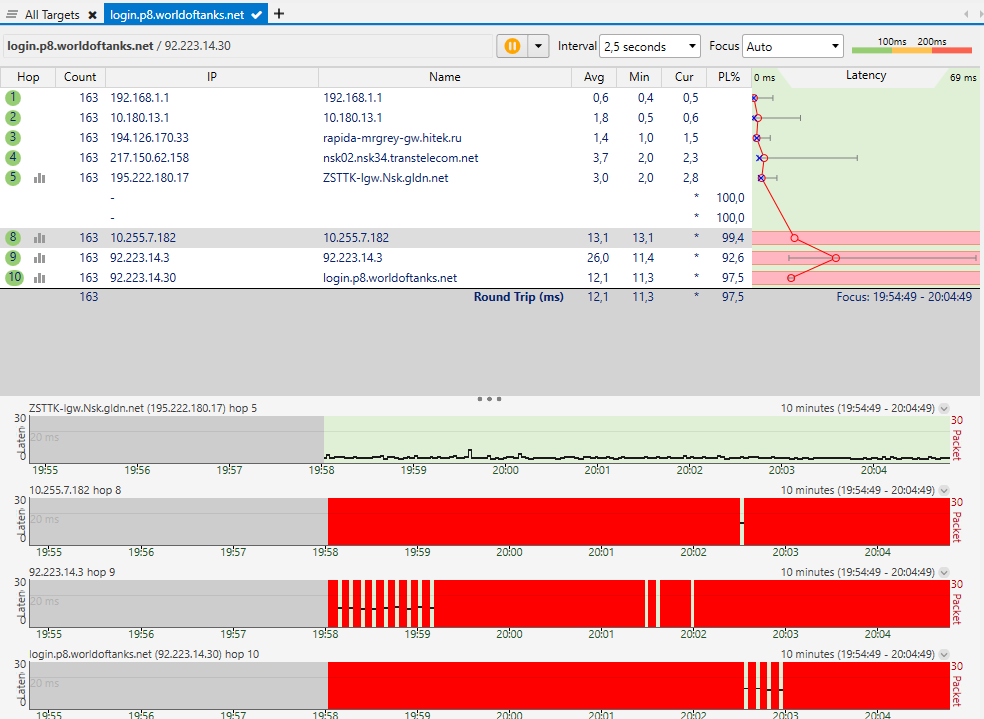Open the dropdown arrow next to pause button
Viewport: 984px width, 719px height.
(x=539, y=46)
